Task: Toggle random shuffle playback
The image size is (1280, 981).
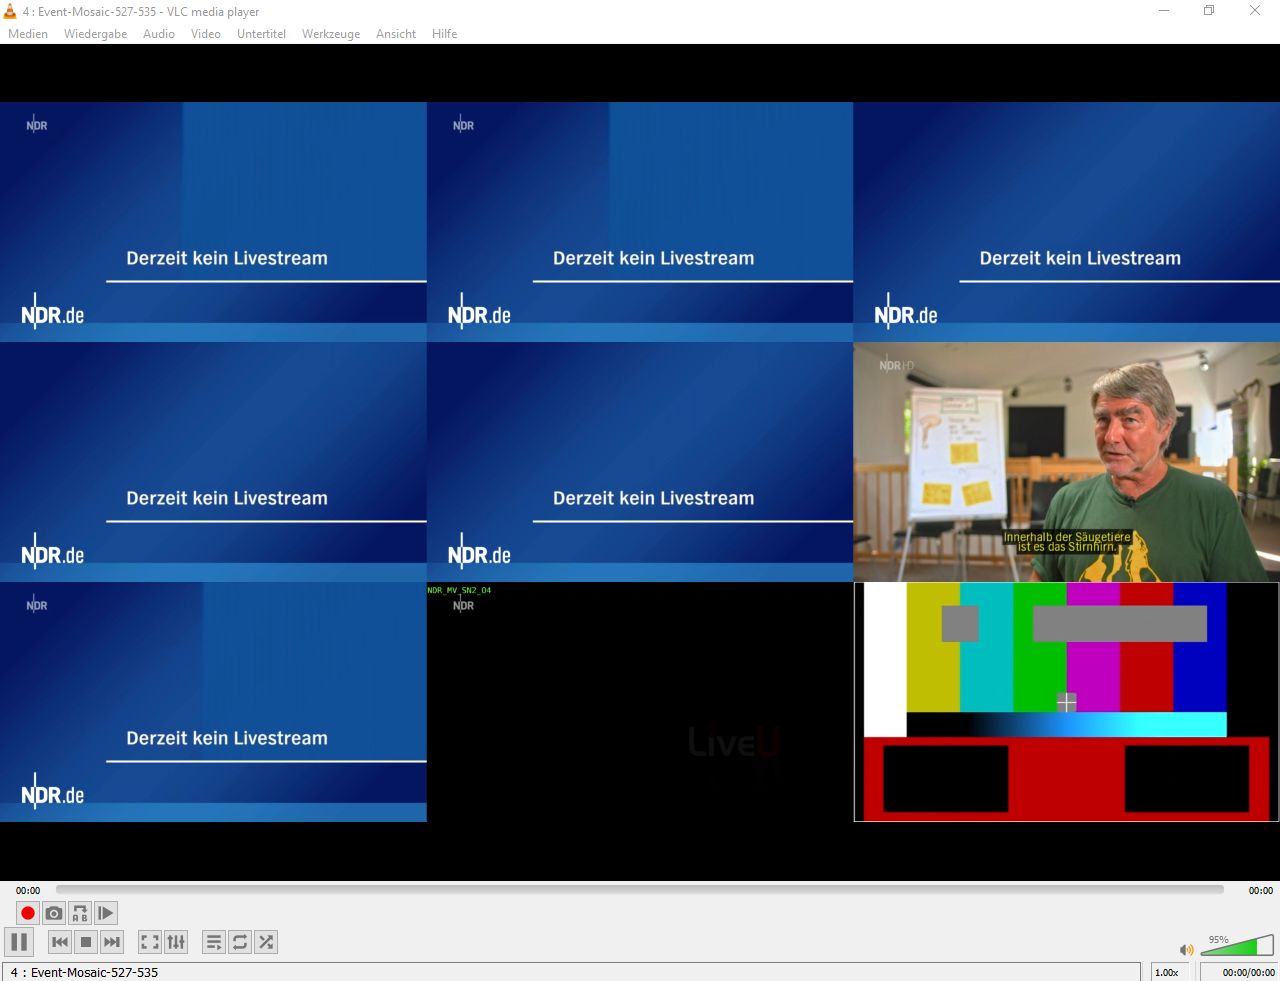Action: coord(266,942)
